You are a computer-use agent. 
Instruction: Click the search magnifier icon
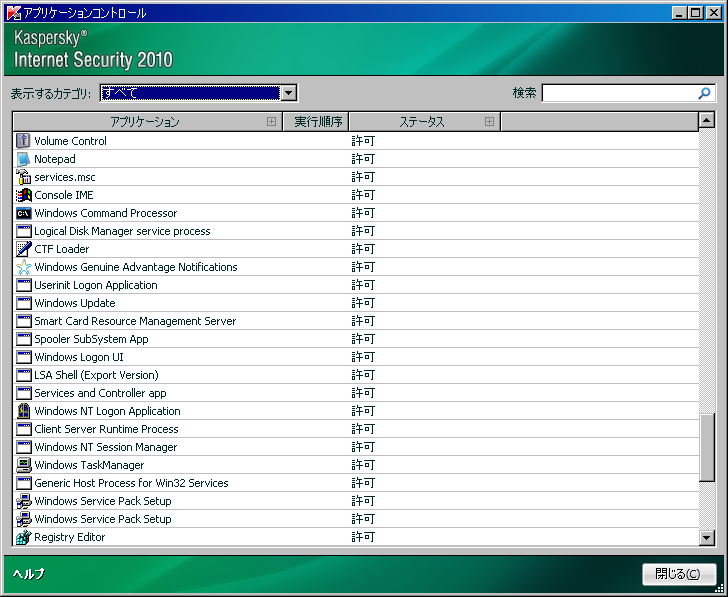point(704,93)
